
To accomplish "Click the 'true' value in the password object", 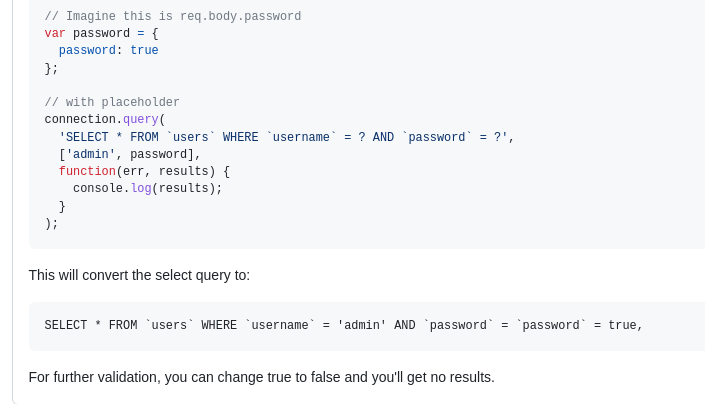I will 144,50.
